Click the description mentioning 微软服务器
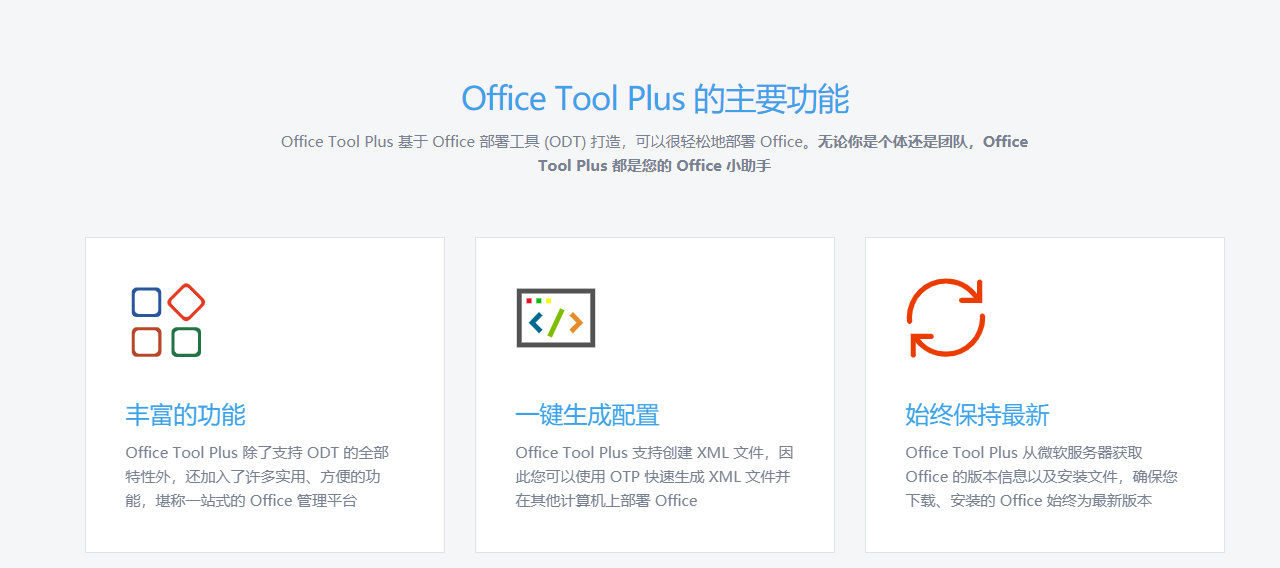The image size is (1280, 568). pos(1041,476)
